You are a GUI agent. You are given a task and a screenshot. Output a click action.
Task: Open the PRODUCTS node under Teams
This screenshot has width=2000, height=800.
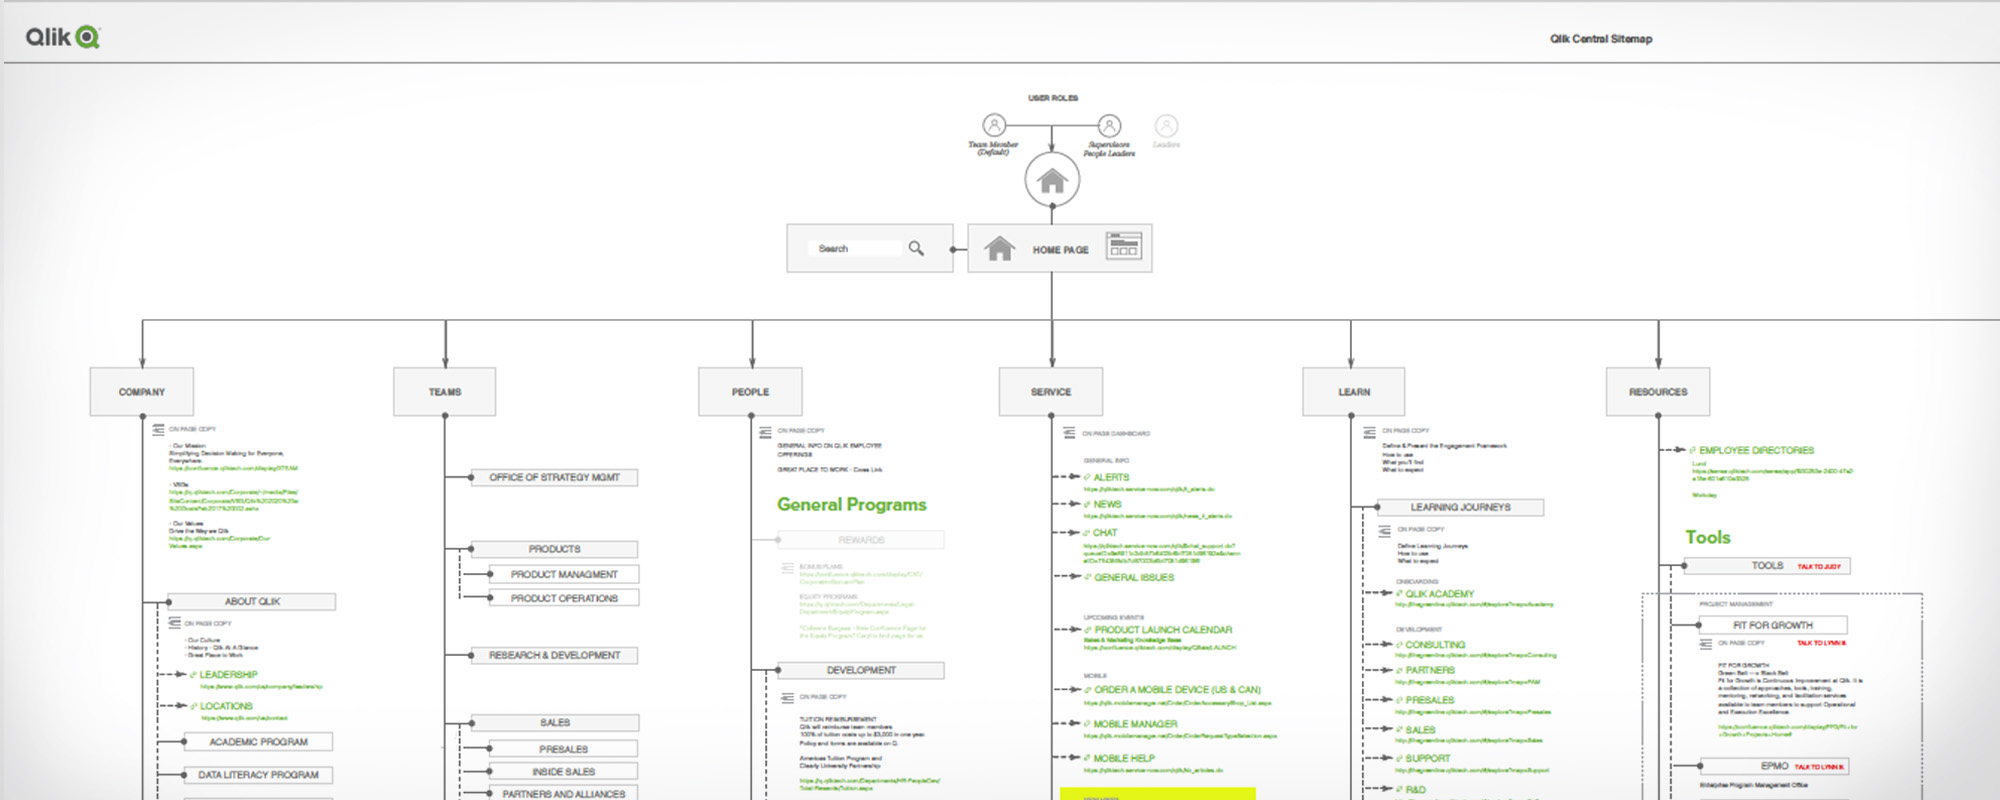pos(554,549)
